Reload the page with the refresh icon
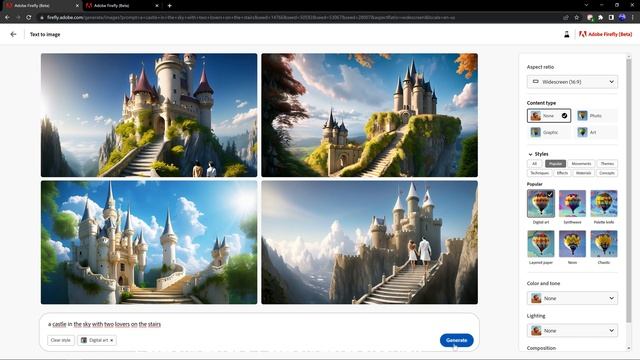Image resolution: width=640 pixels, height=360 pixels. [29, 18]
